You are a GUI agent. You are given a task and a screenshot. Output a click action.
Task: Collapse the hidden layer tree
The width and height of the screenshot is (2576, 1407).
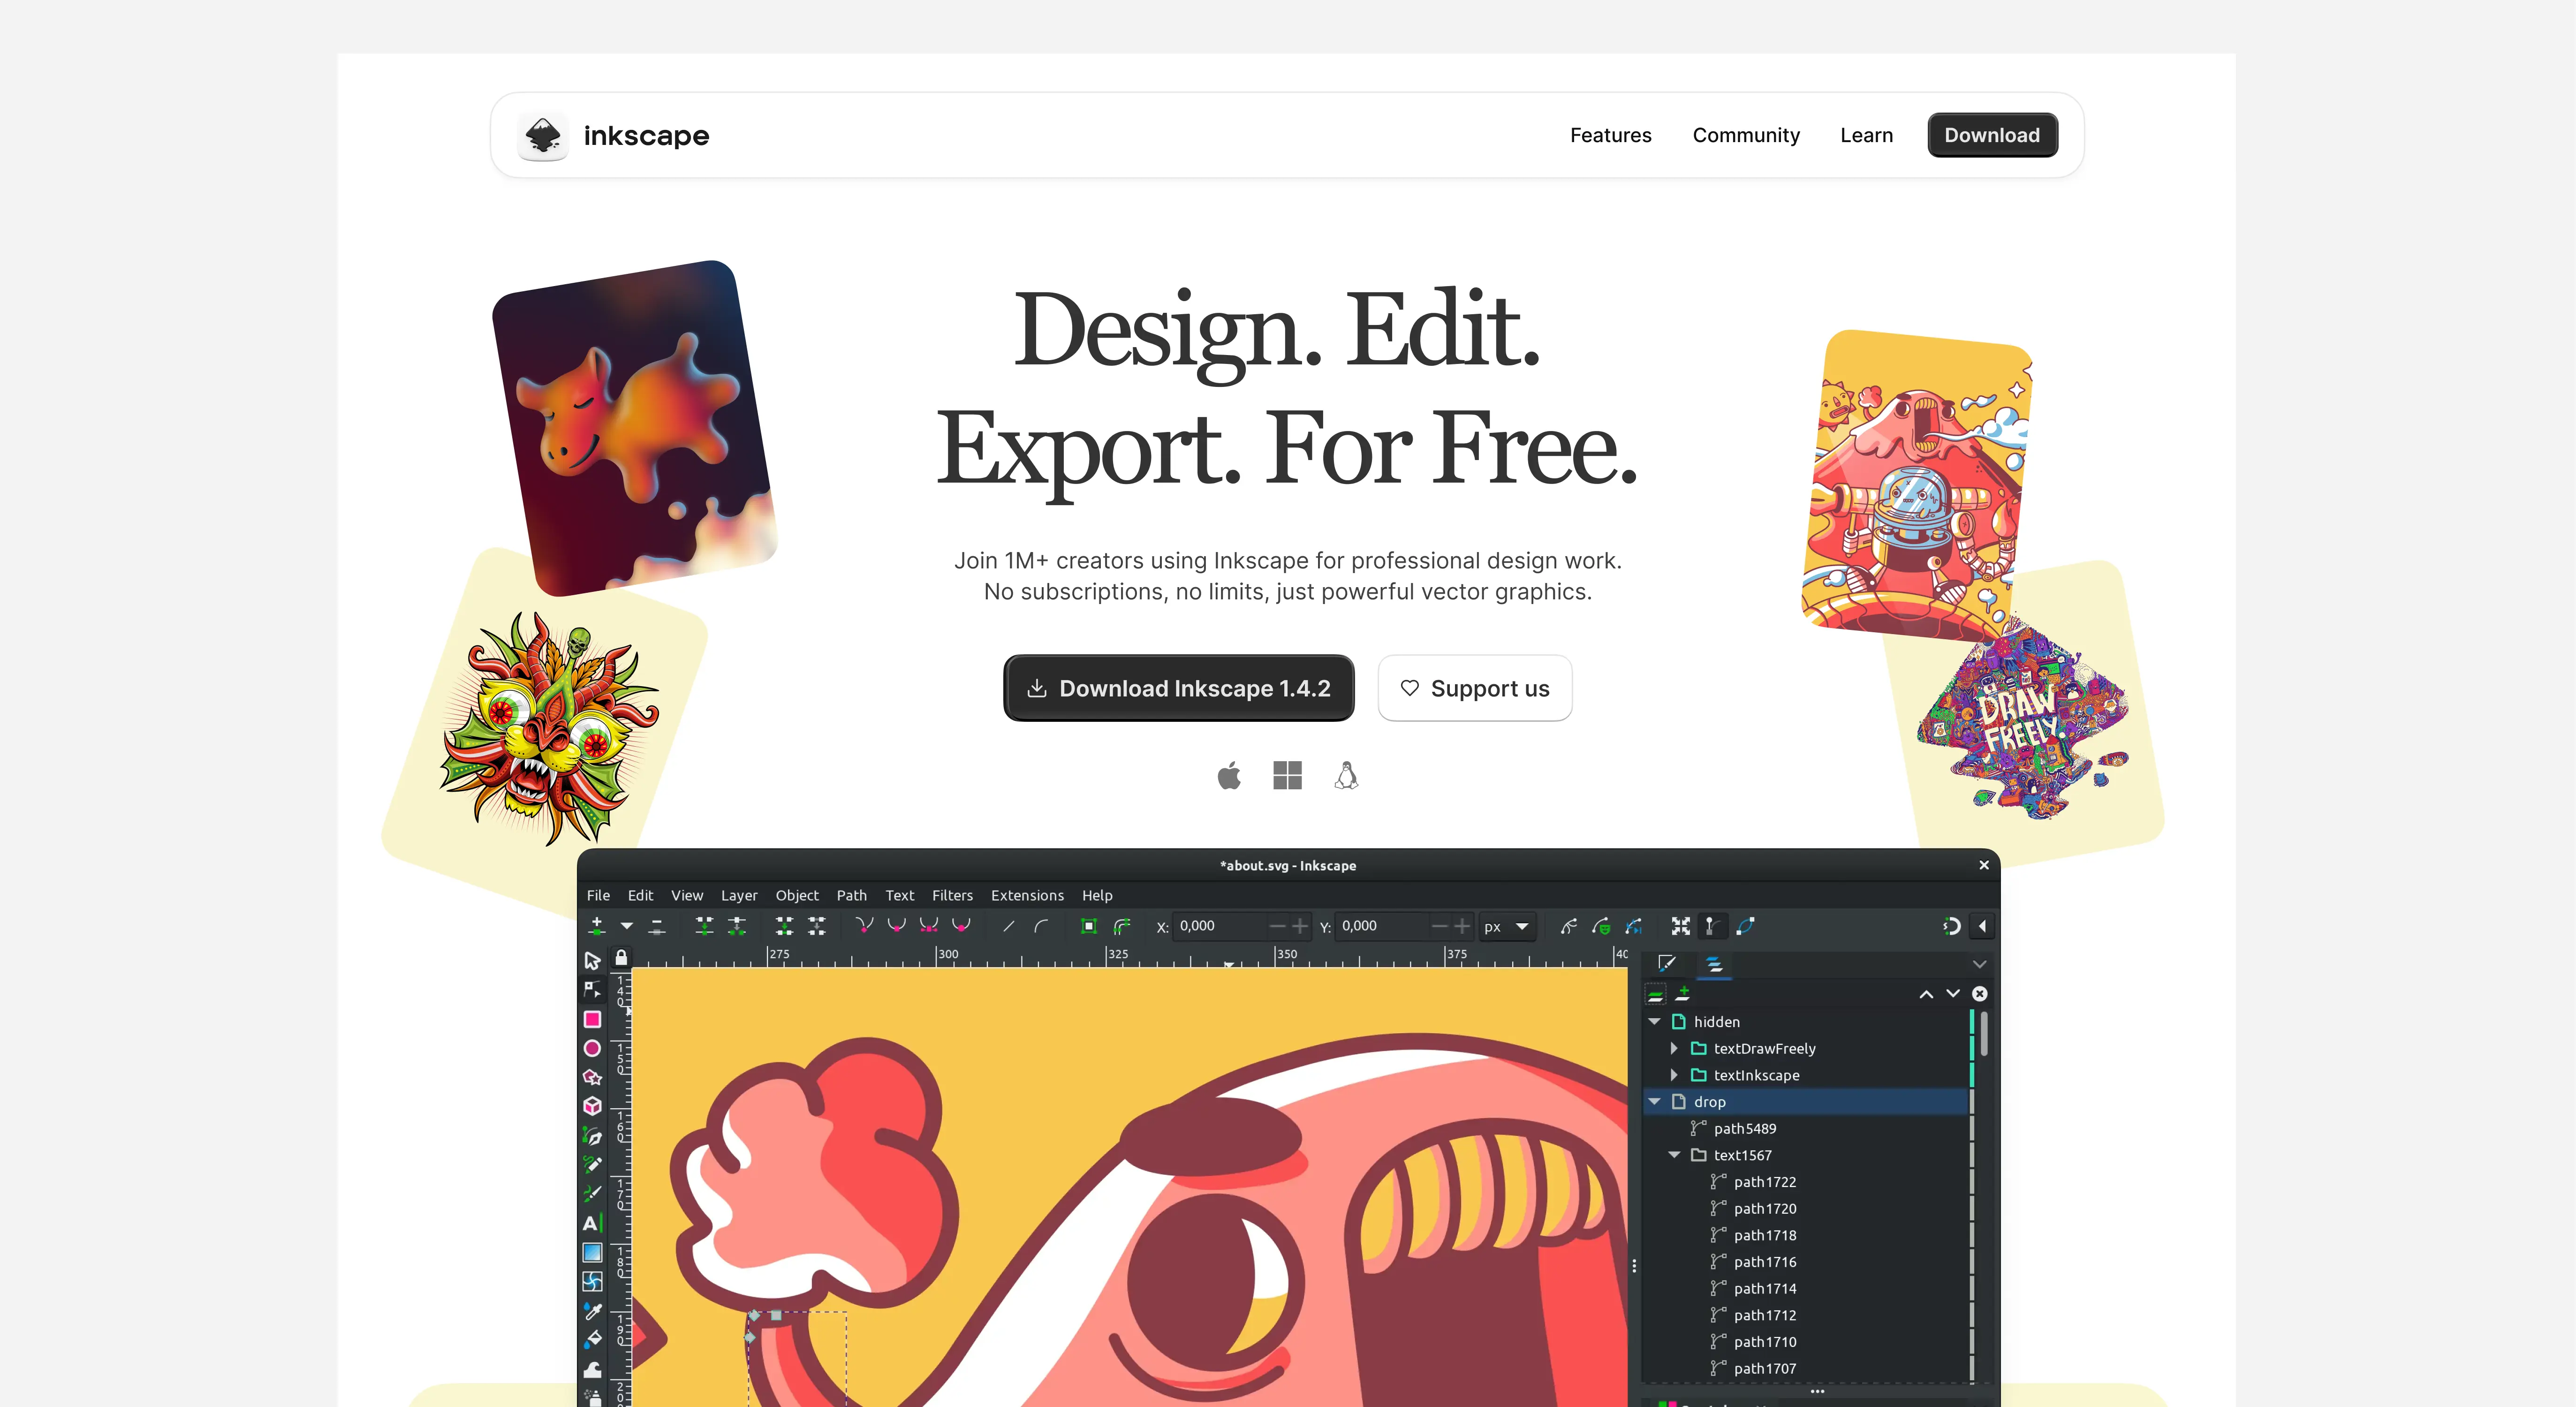coord(1654,1021)
